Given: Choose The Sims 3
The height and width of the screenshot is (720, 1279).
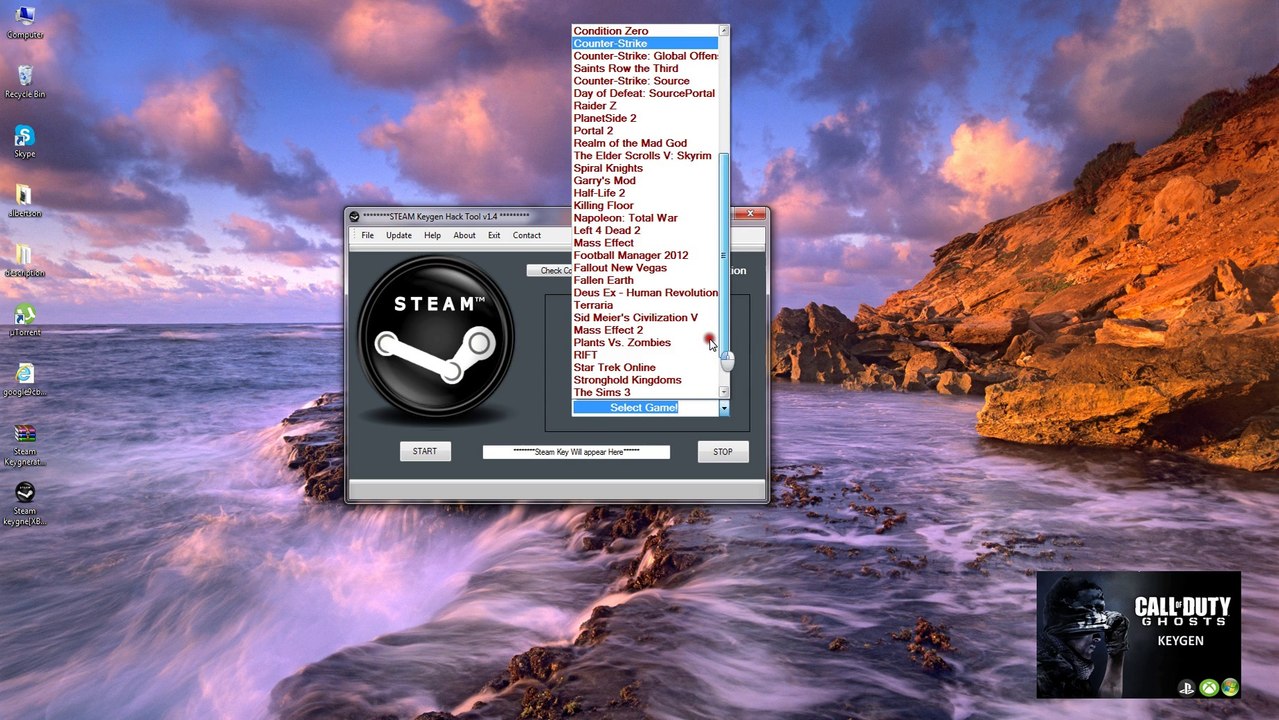Looking at the screenshot, I should 645,393.
